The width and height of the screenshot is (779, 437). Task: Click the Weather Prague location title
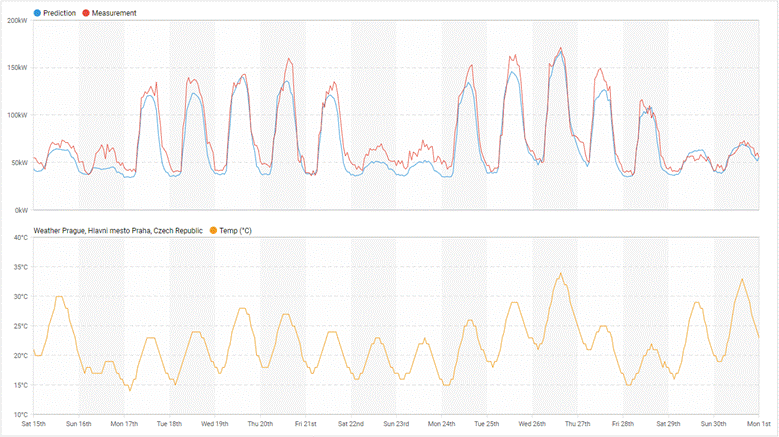[x=118, y=230]
